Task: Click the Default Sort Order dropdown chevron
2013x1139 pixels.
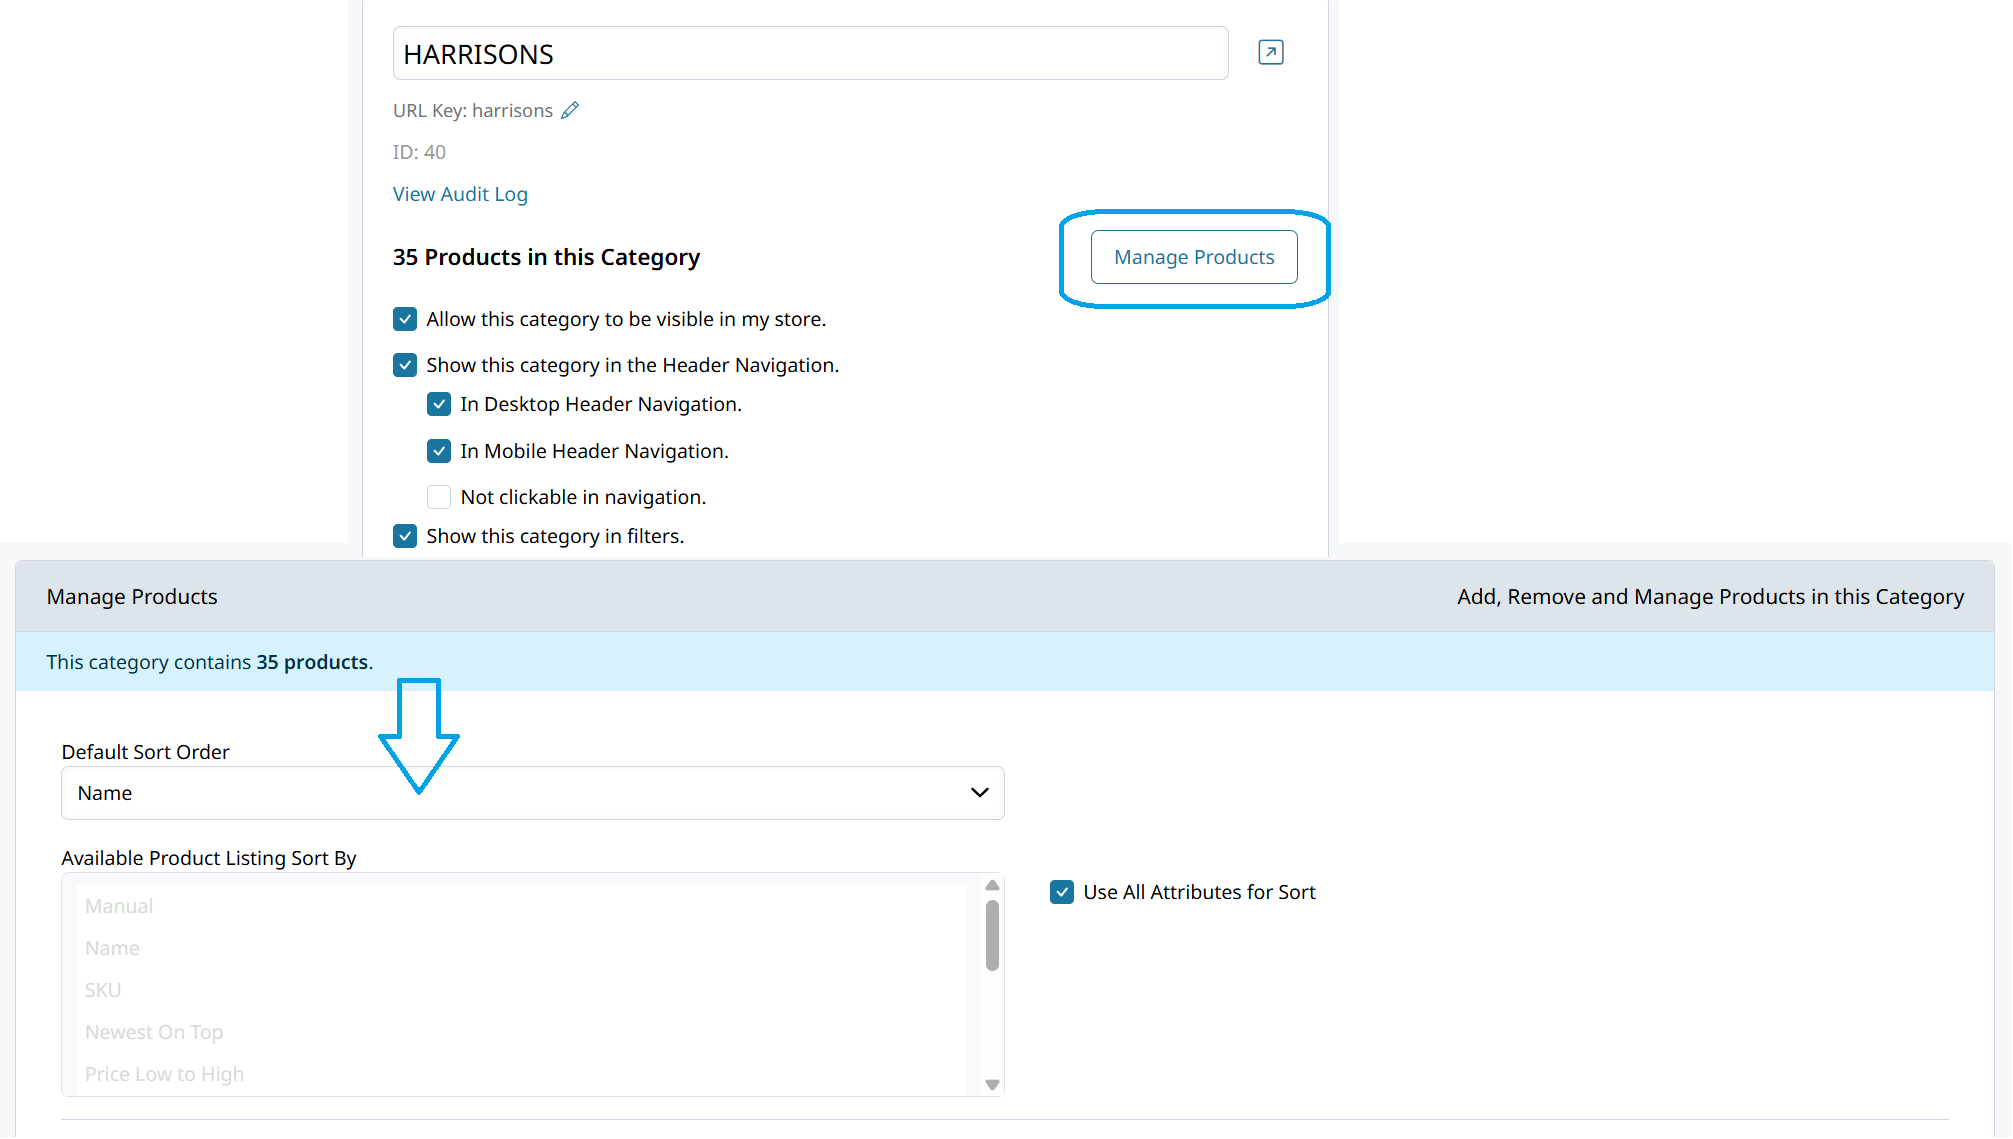Action: [979, 793]
